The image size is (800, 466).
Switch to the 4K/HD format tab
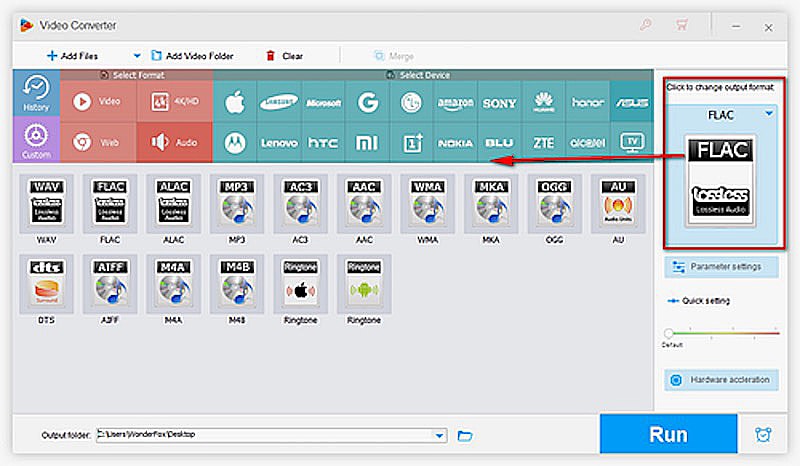(x=174, y=101)
